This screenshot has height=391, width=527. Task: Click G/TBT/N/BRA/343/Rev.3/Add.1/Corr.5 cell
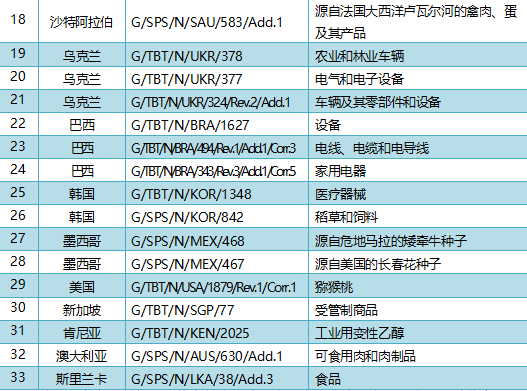click(x=217, y=170)
